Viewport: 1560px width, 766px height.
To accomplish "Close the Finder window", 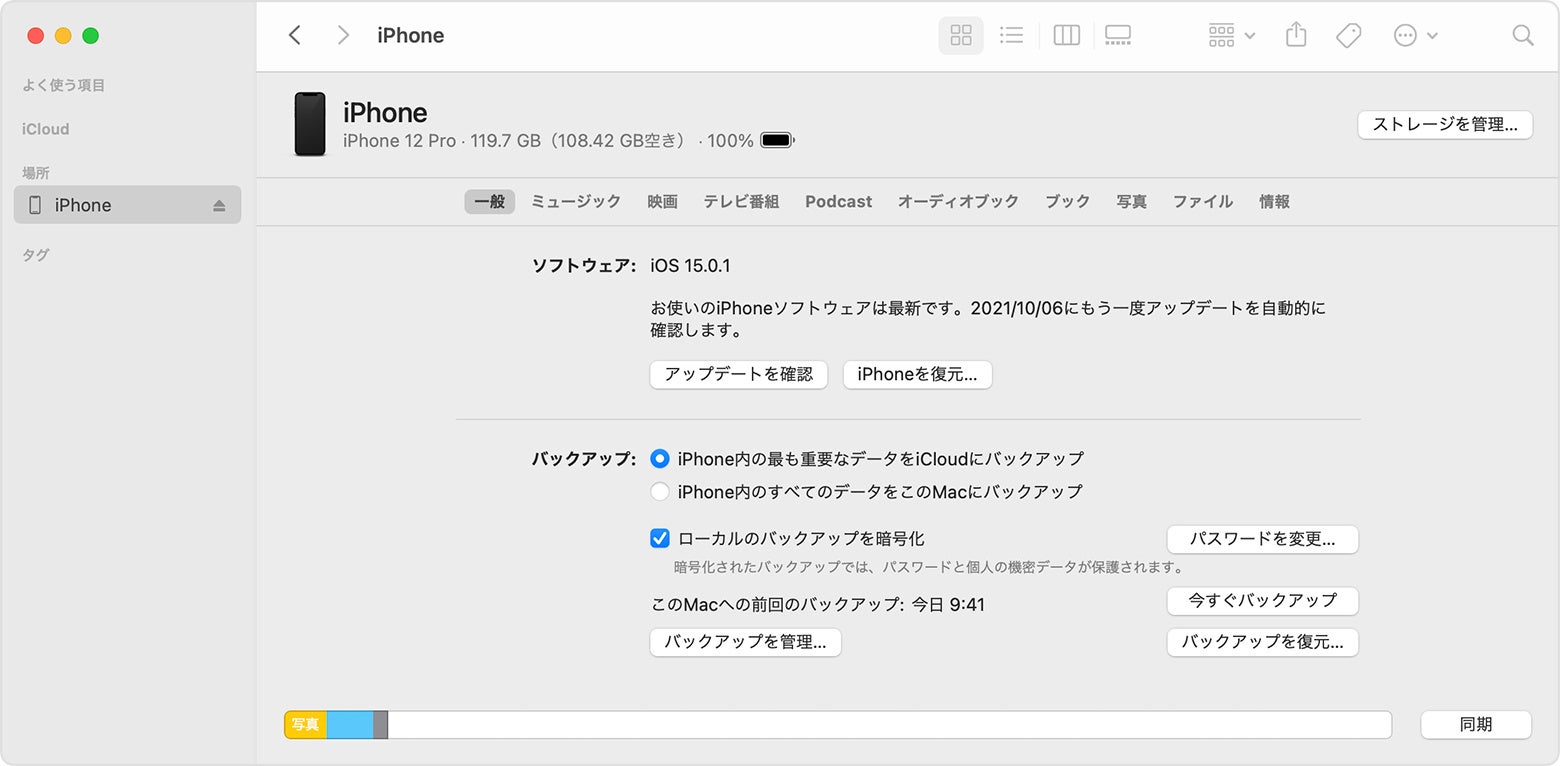I will point(36,36).
